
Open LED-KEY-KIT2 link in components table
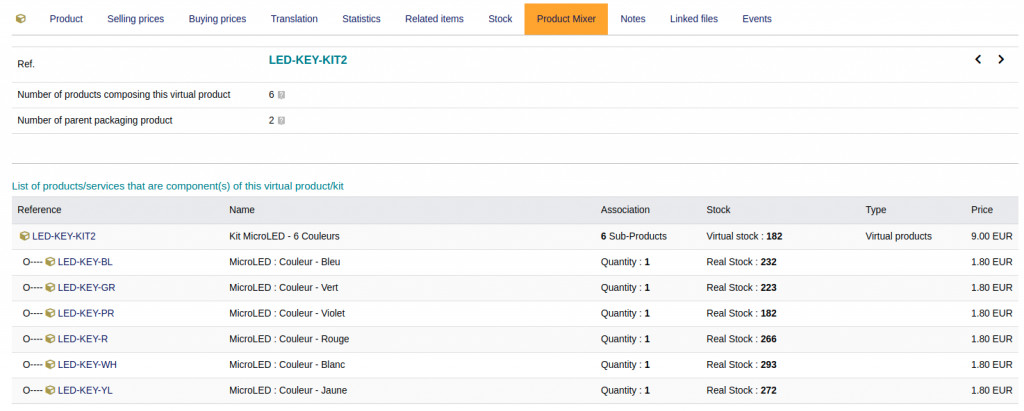click(x=64, y=237)
